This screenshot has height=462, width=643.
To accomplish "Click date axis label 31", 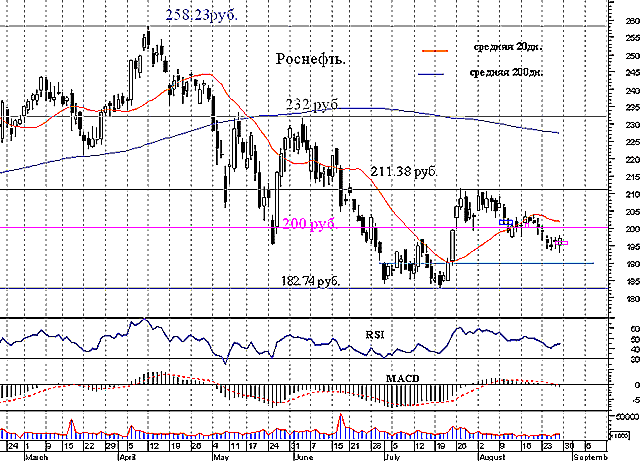I will pyautogui.click(x=295, y=446).
